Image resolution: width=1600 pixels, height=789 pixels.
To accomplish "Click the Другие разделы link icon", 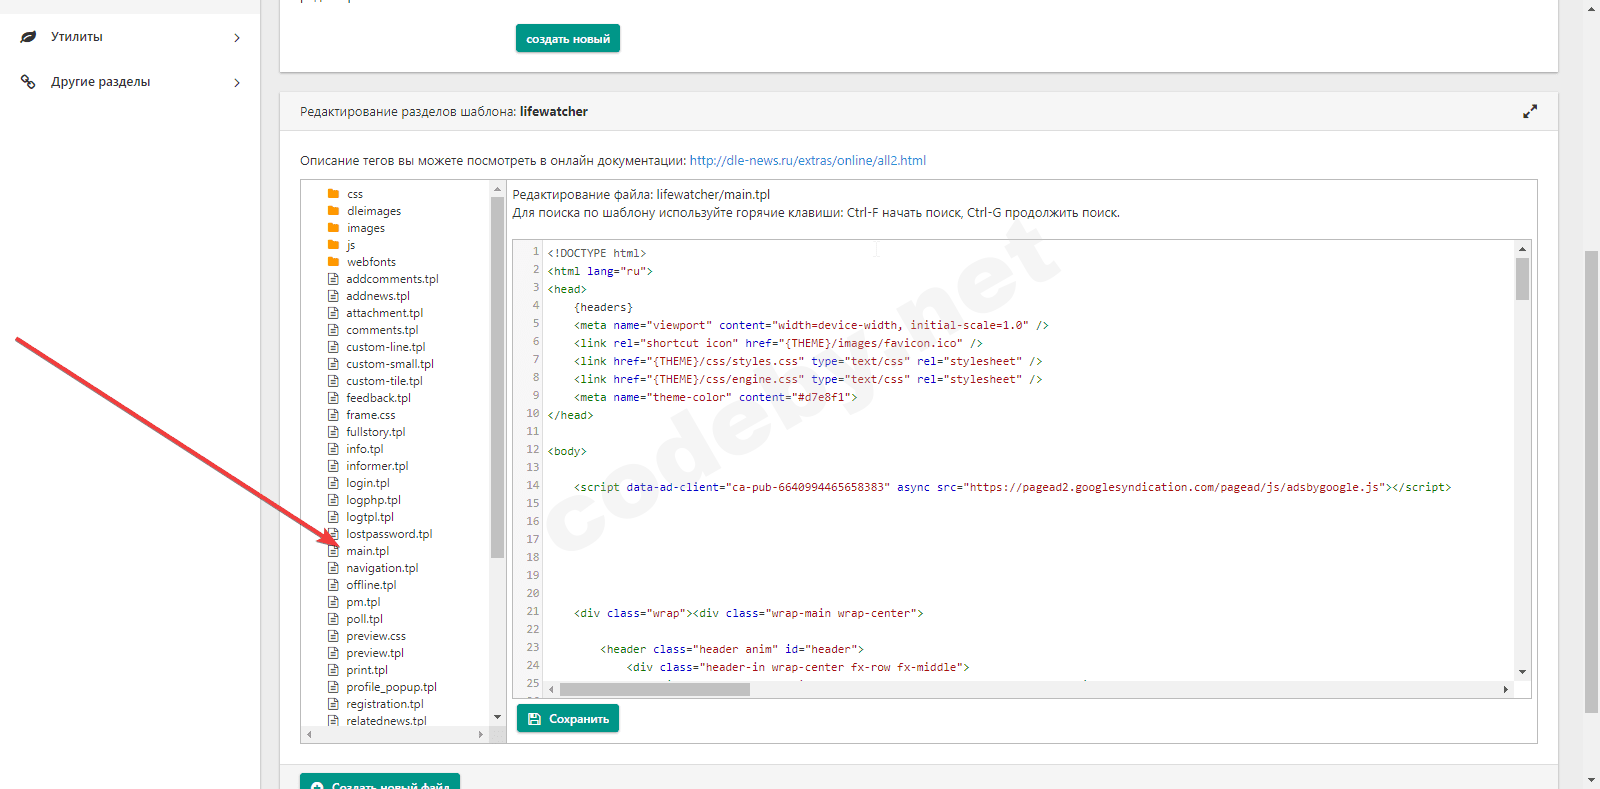I will (x=28, y=82).
